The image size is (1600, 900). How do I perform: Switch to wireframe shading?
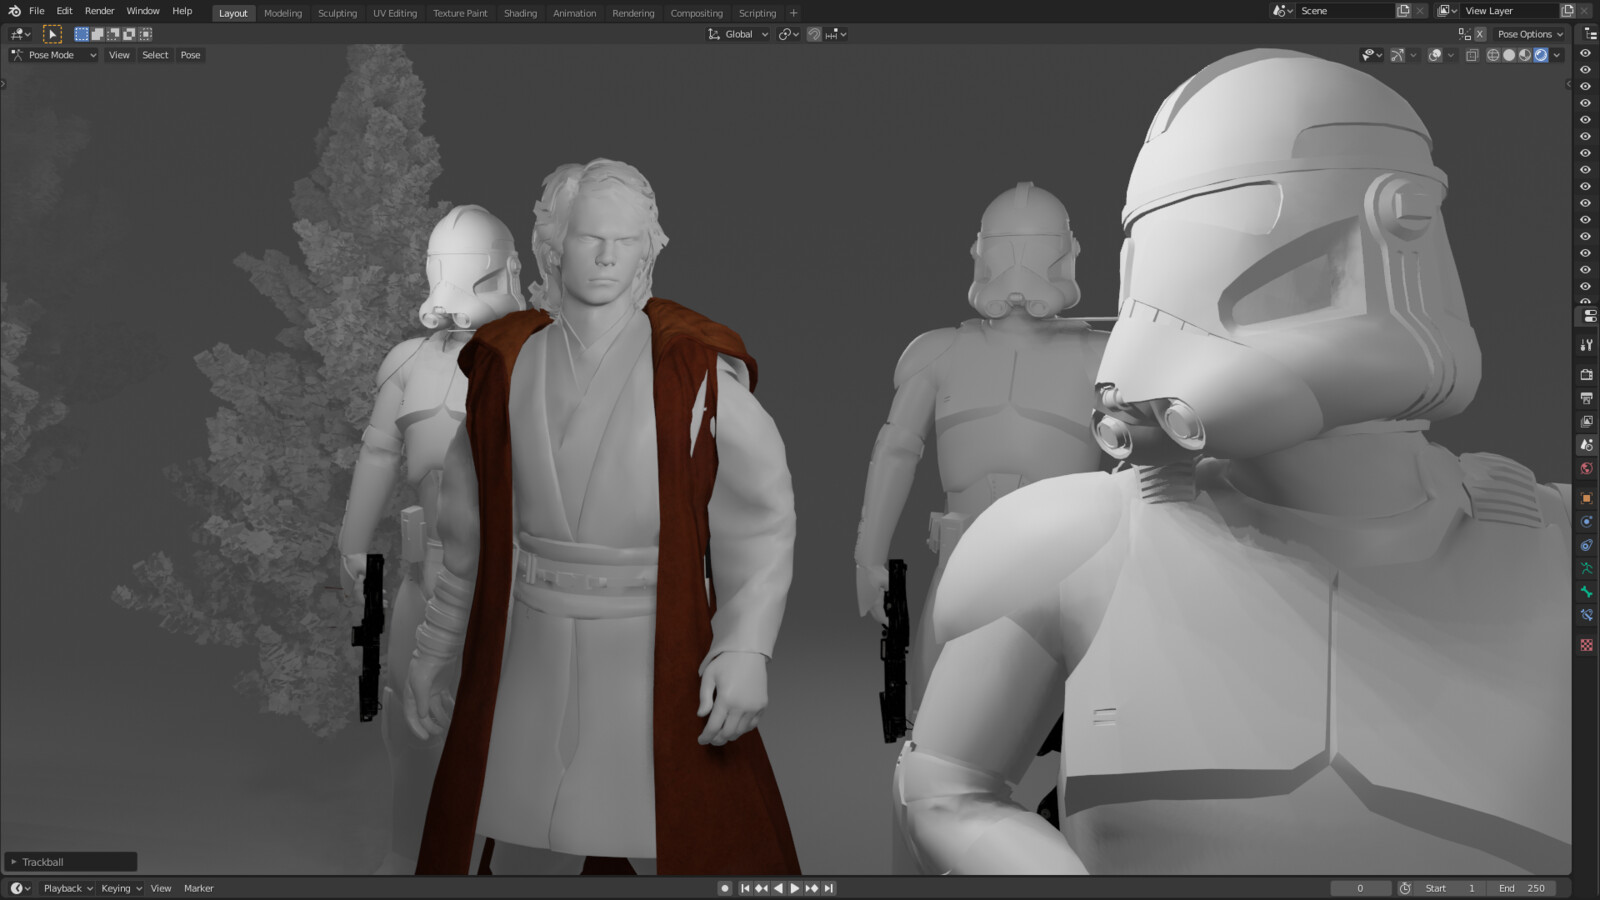click(x=1493, y=55)
